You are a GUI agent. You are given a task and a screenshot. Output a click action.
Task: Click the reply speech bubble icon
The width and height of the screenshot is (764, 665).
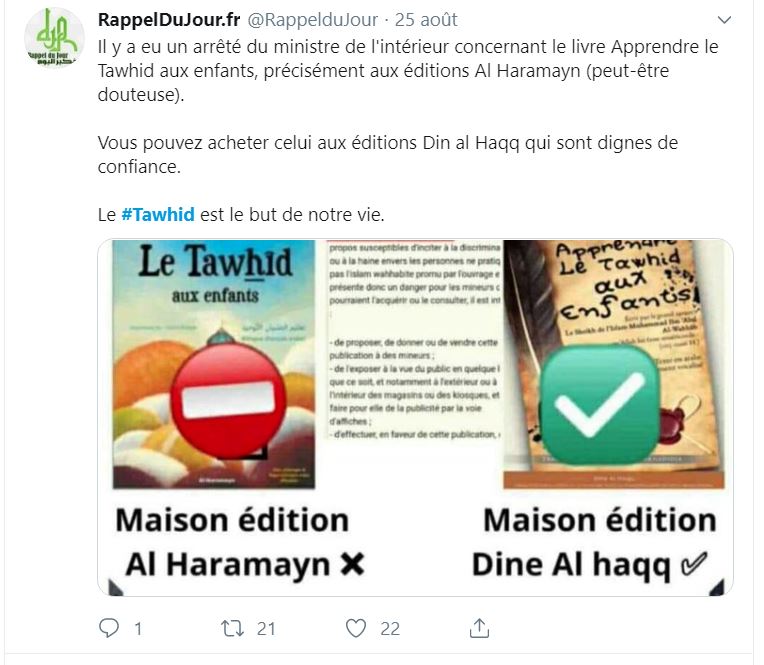click(109, 628)
